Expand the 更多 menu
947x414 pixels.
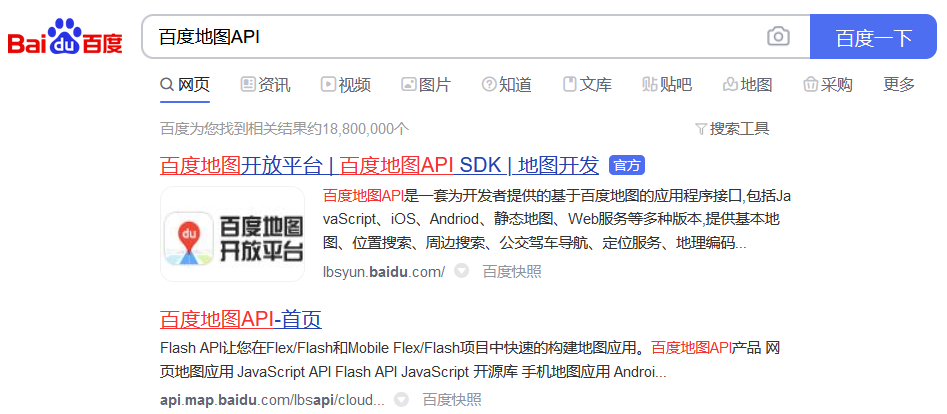coord(899,85)
